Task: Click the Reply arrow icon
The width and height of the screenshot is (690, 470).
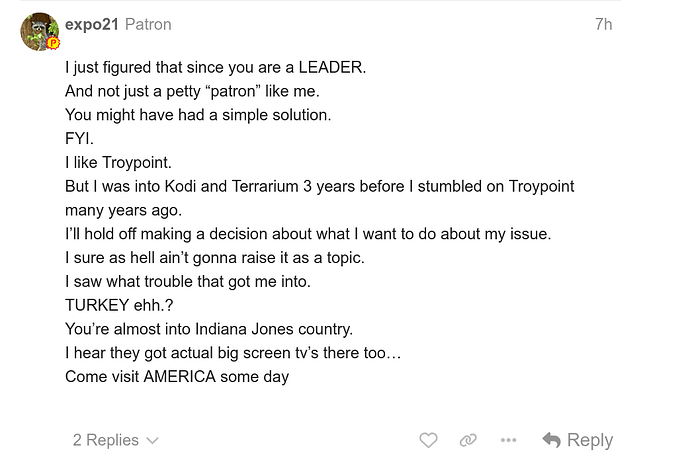Action: coord(551,440)
